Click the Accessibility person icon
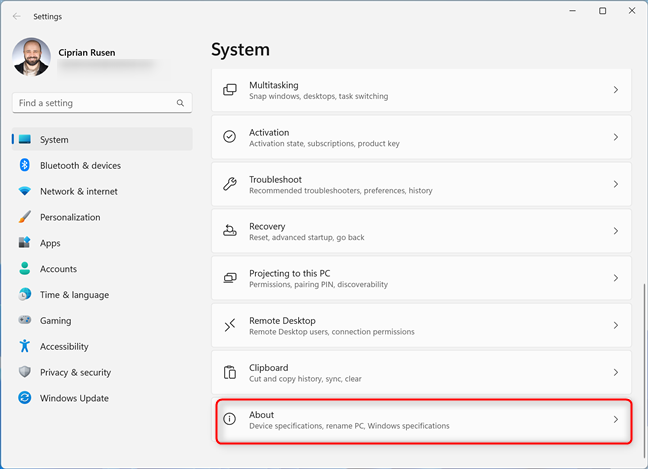 pos(25,346)
